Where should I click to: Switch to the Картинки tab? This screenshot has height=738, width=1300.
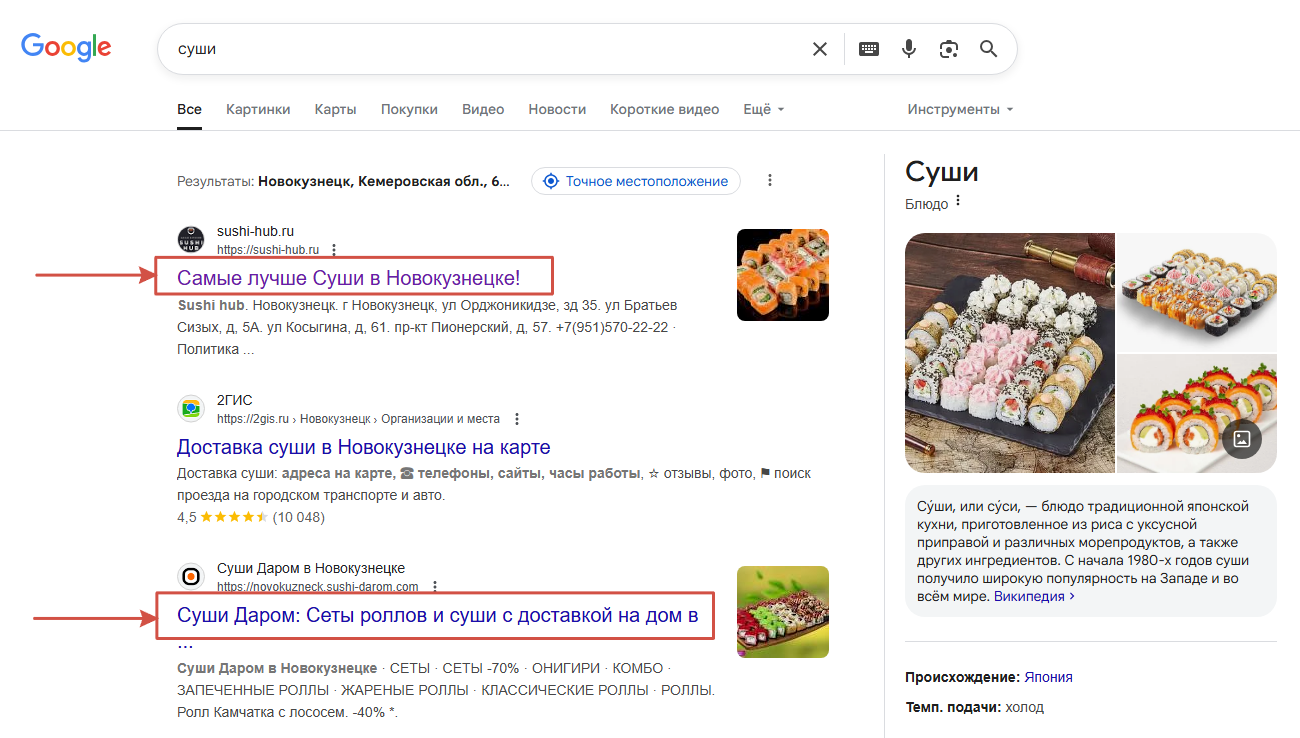[258, 109]
